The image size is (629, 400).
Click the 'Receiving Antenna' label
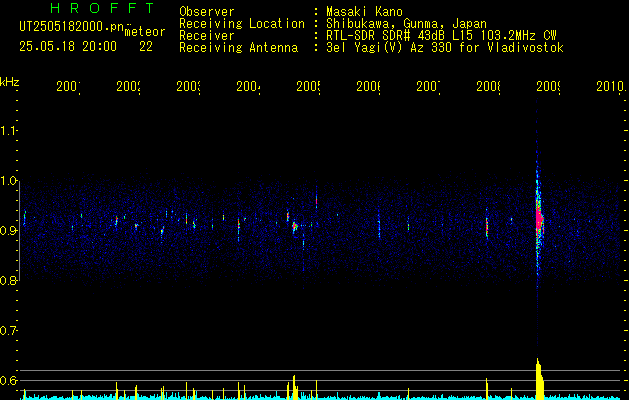(x=239, y=48)
